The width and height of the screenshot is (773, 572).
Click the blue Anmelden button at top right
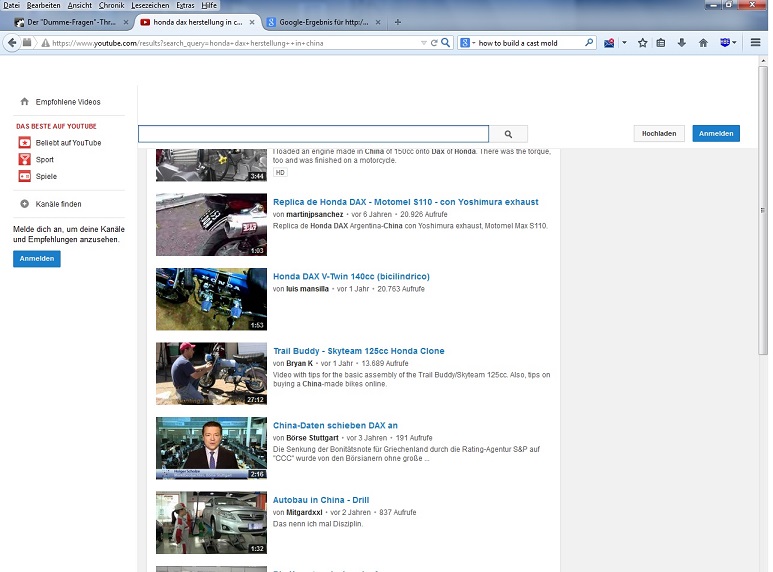(x=716, y=133)
